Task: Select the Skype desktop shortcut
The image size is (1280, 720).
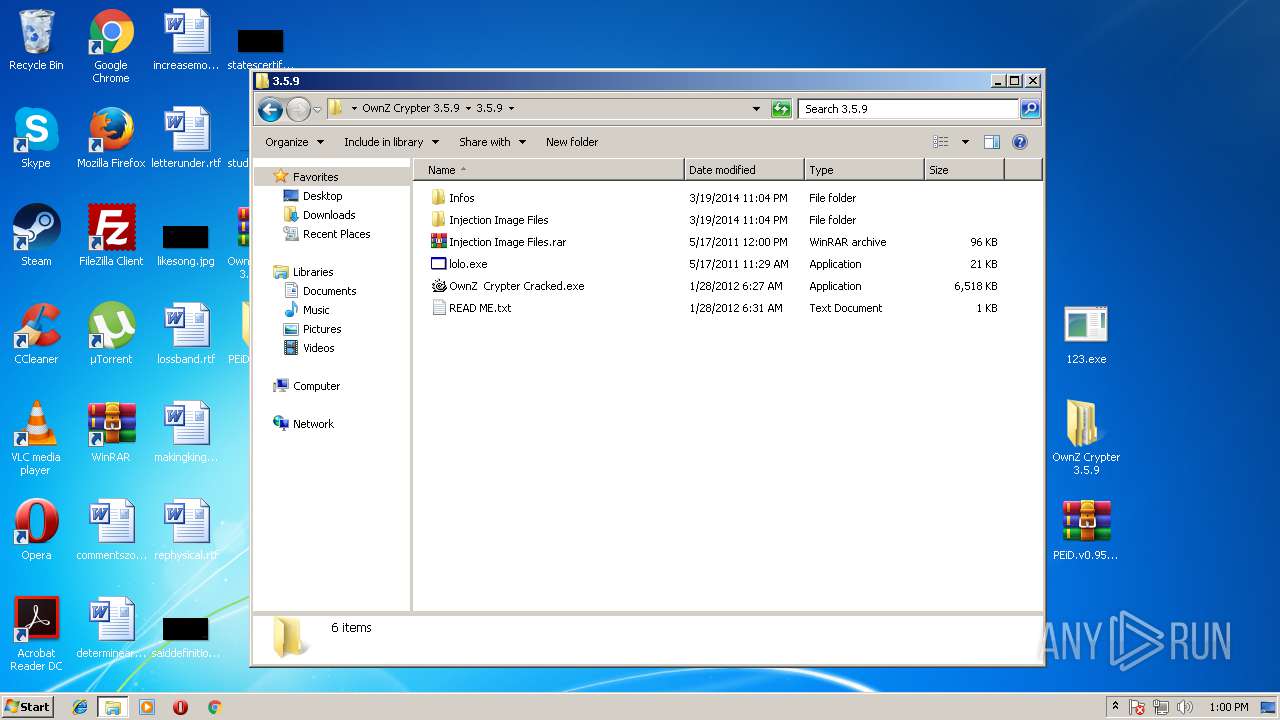Action: point(36,139)
